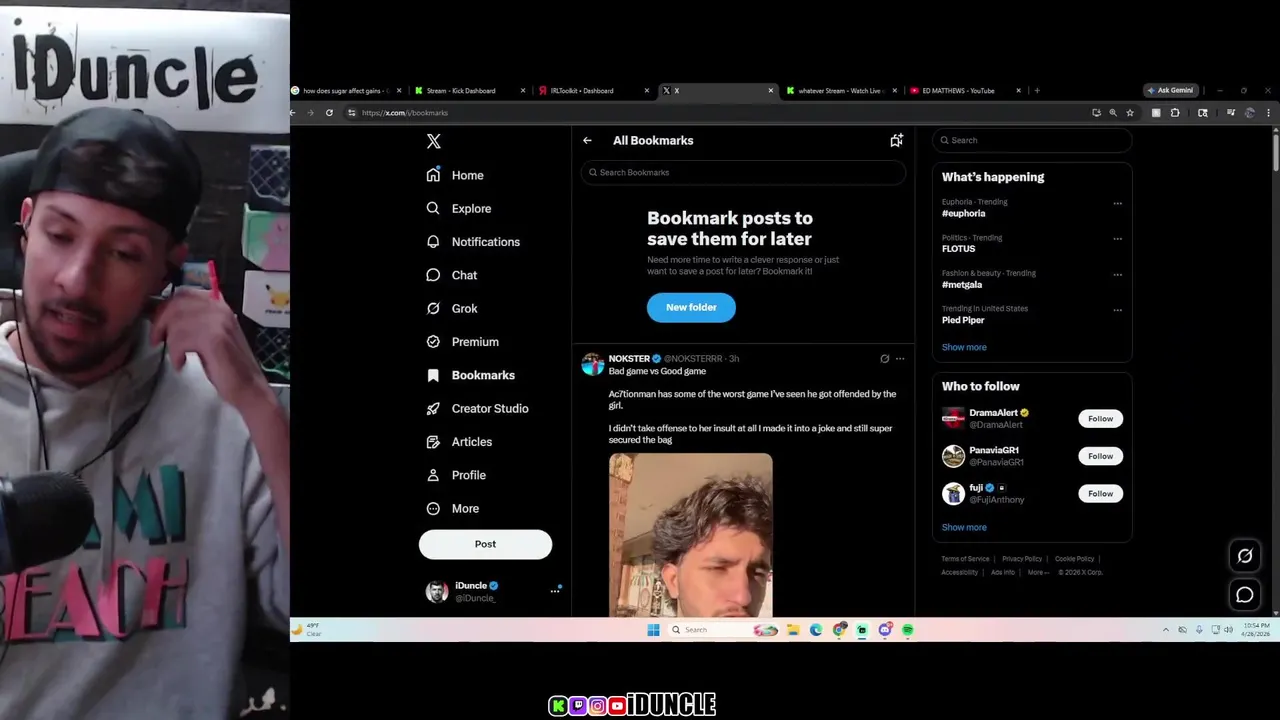Open the Terms of Service link
The height and width of the screenshot is (720, 1280).
pyautogui.click(x=965, y=559)
